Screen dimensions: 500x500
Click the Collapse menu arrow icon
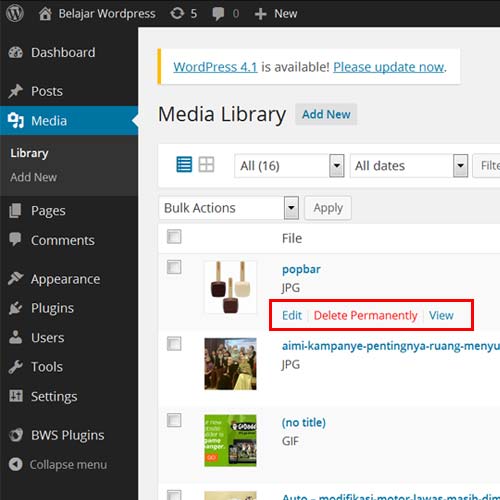pyautogui.click(x=15, y=464)
